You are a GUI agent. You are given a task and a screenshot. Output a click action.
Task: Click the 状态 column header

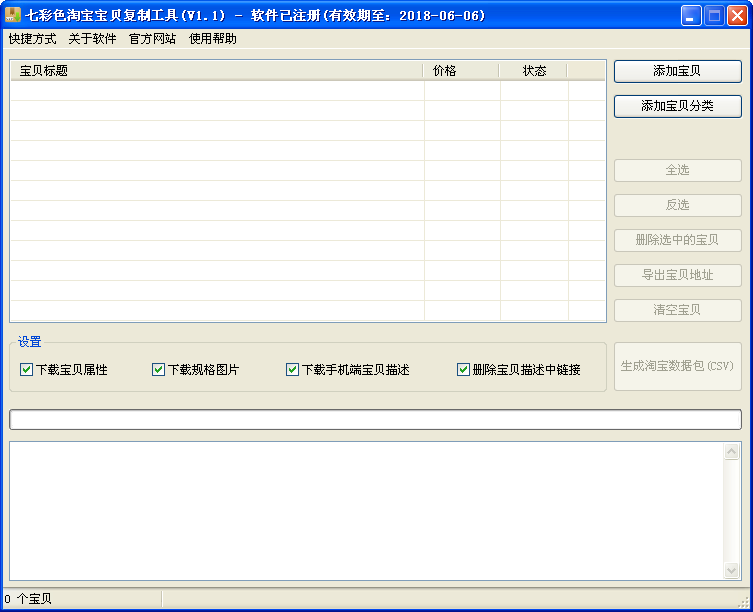click(533, 71)
